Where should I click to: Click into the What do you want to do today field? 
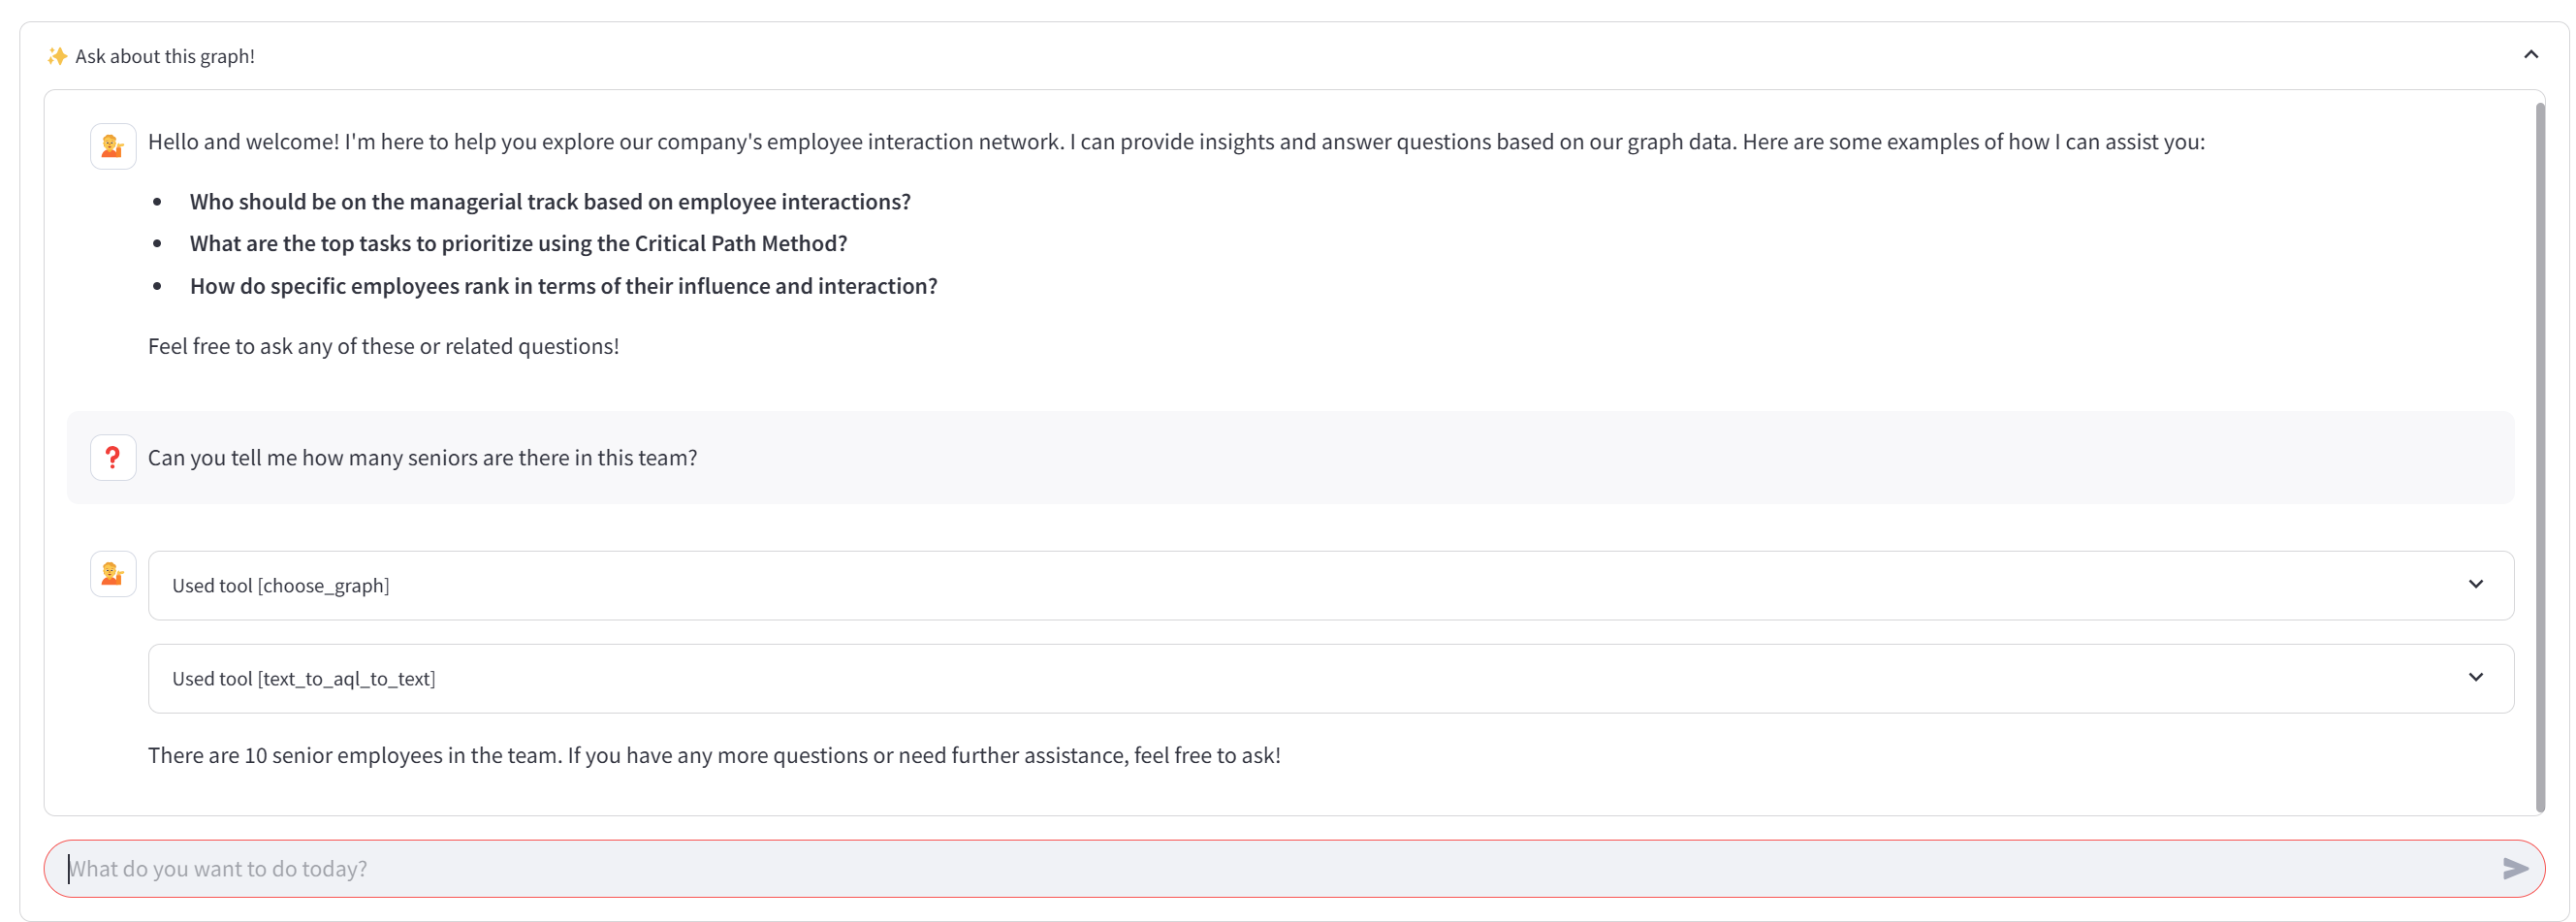click(x=1200, y=868)
